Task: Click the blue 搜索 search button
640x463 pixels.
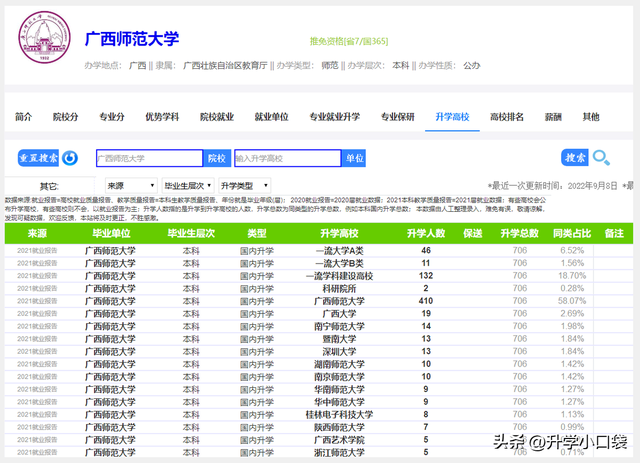Action: pos(575,158)
